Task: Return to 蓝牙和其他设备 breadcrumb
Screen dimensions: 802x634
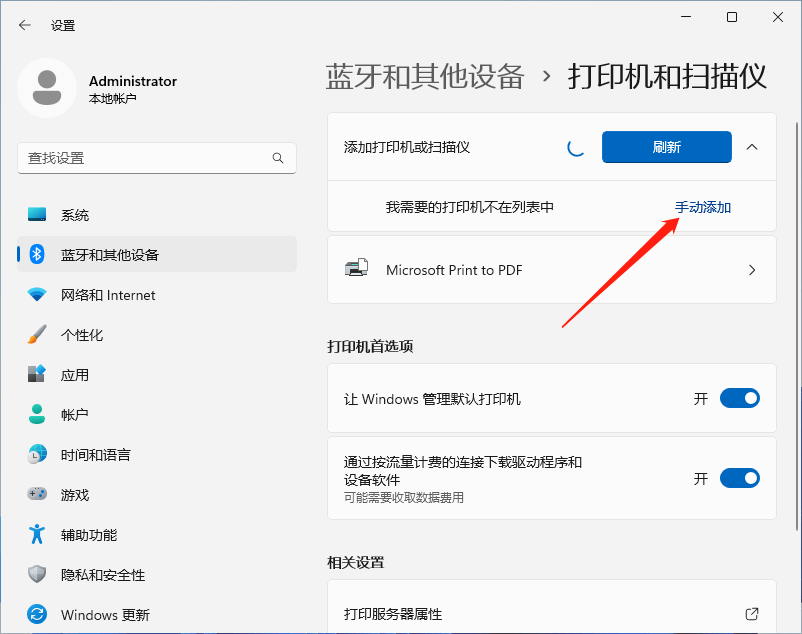Action: pyautogui.click(x=424, y=77)
